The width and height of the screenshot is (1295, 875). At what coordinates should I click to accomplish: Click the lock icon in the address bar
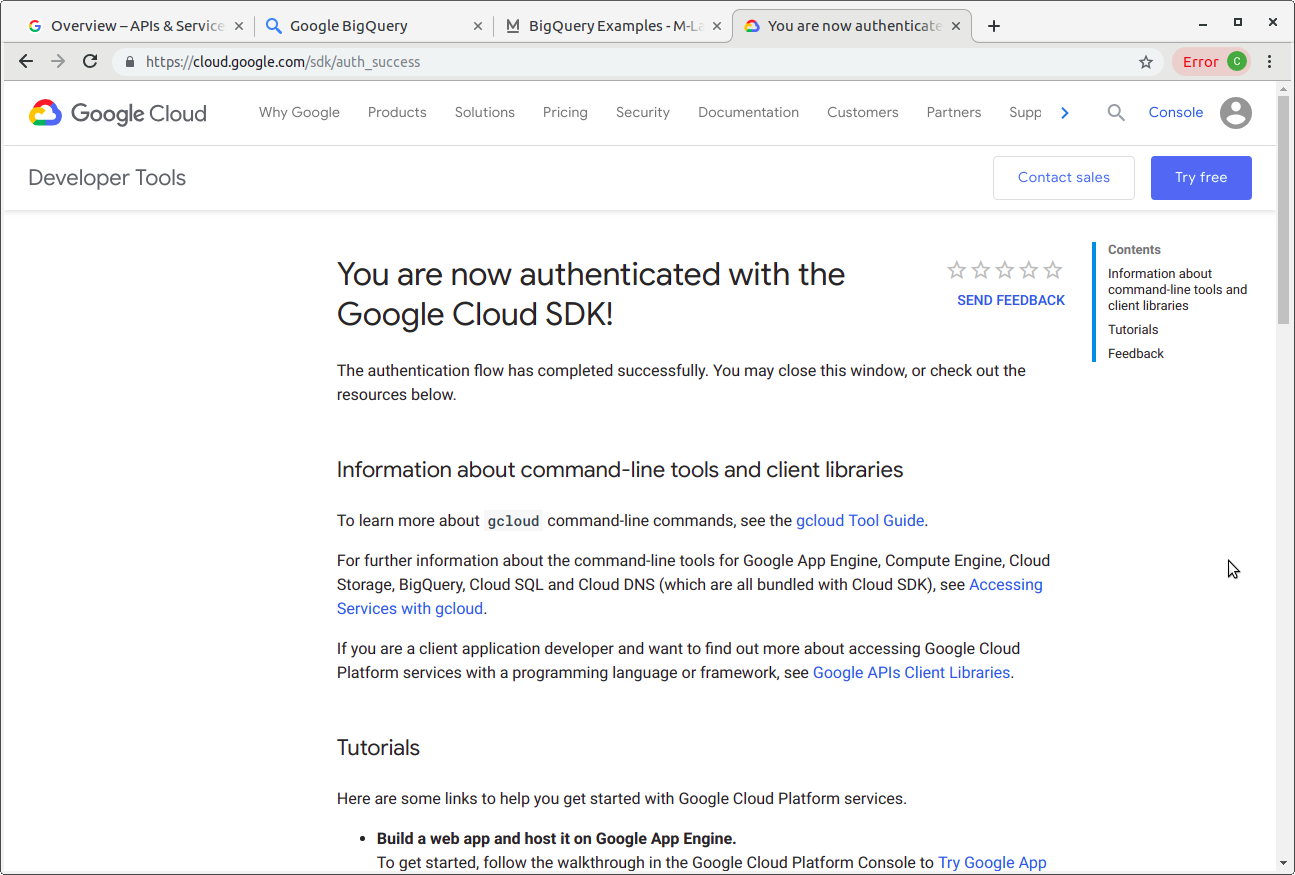click(x=129, y=61)
